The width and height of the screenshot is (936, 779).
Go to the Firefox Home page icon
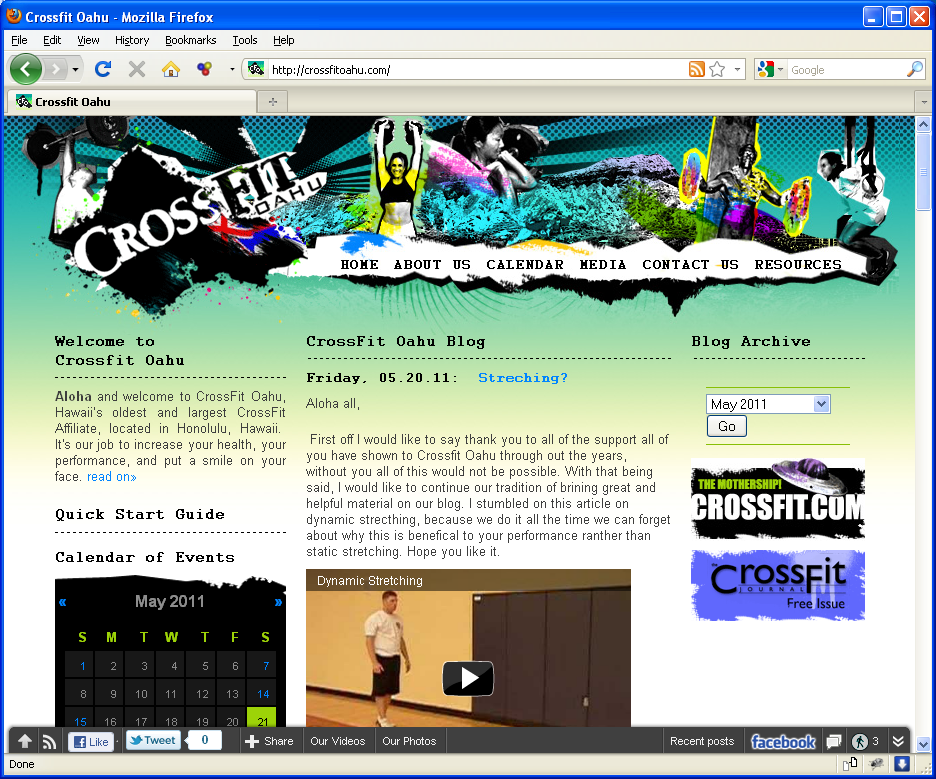point(171,69)
